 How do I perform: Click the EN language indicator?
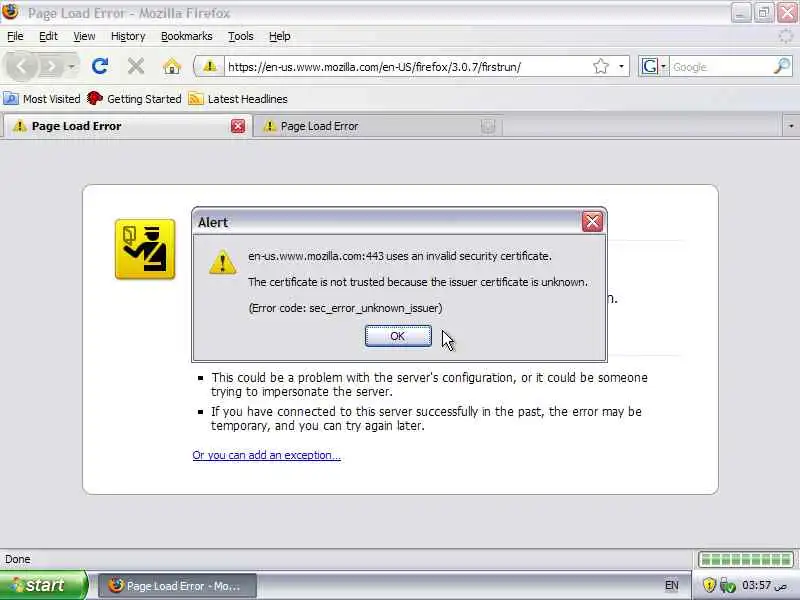coord(671,585)
